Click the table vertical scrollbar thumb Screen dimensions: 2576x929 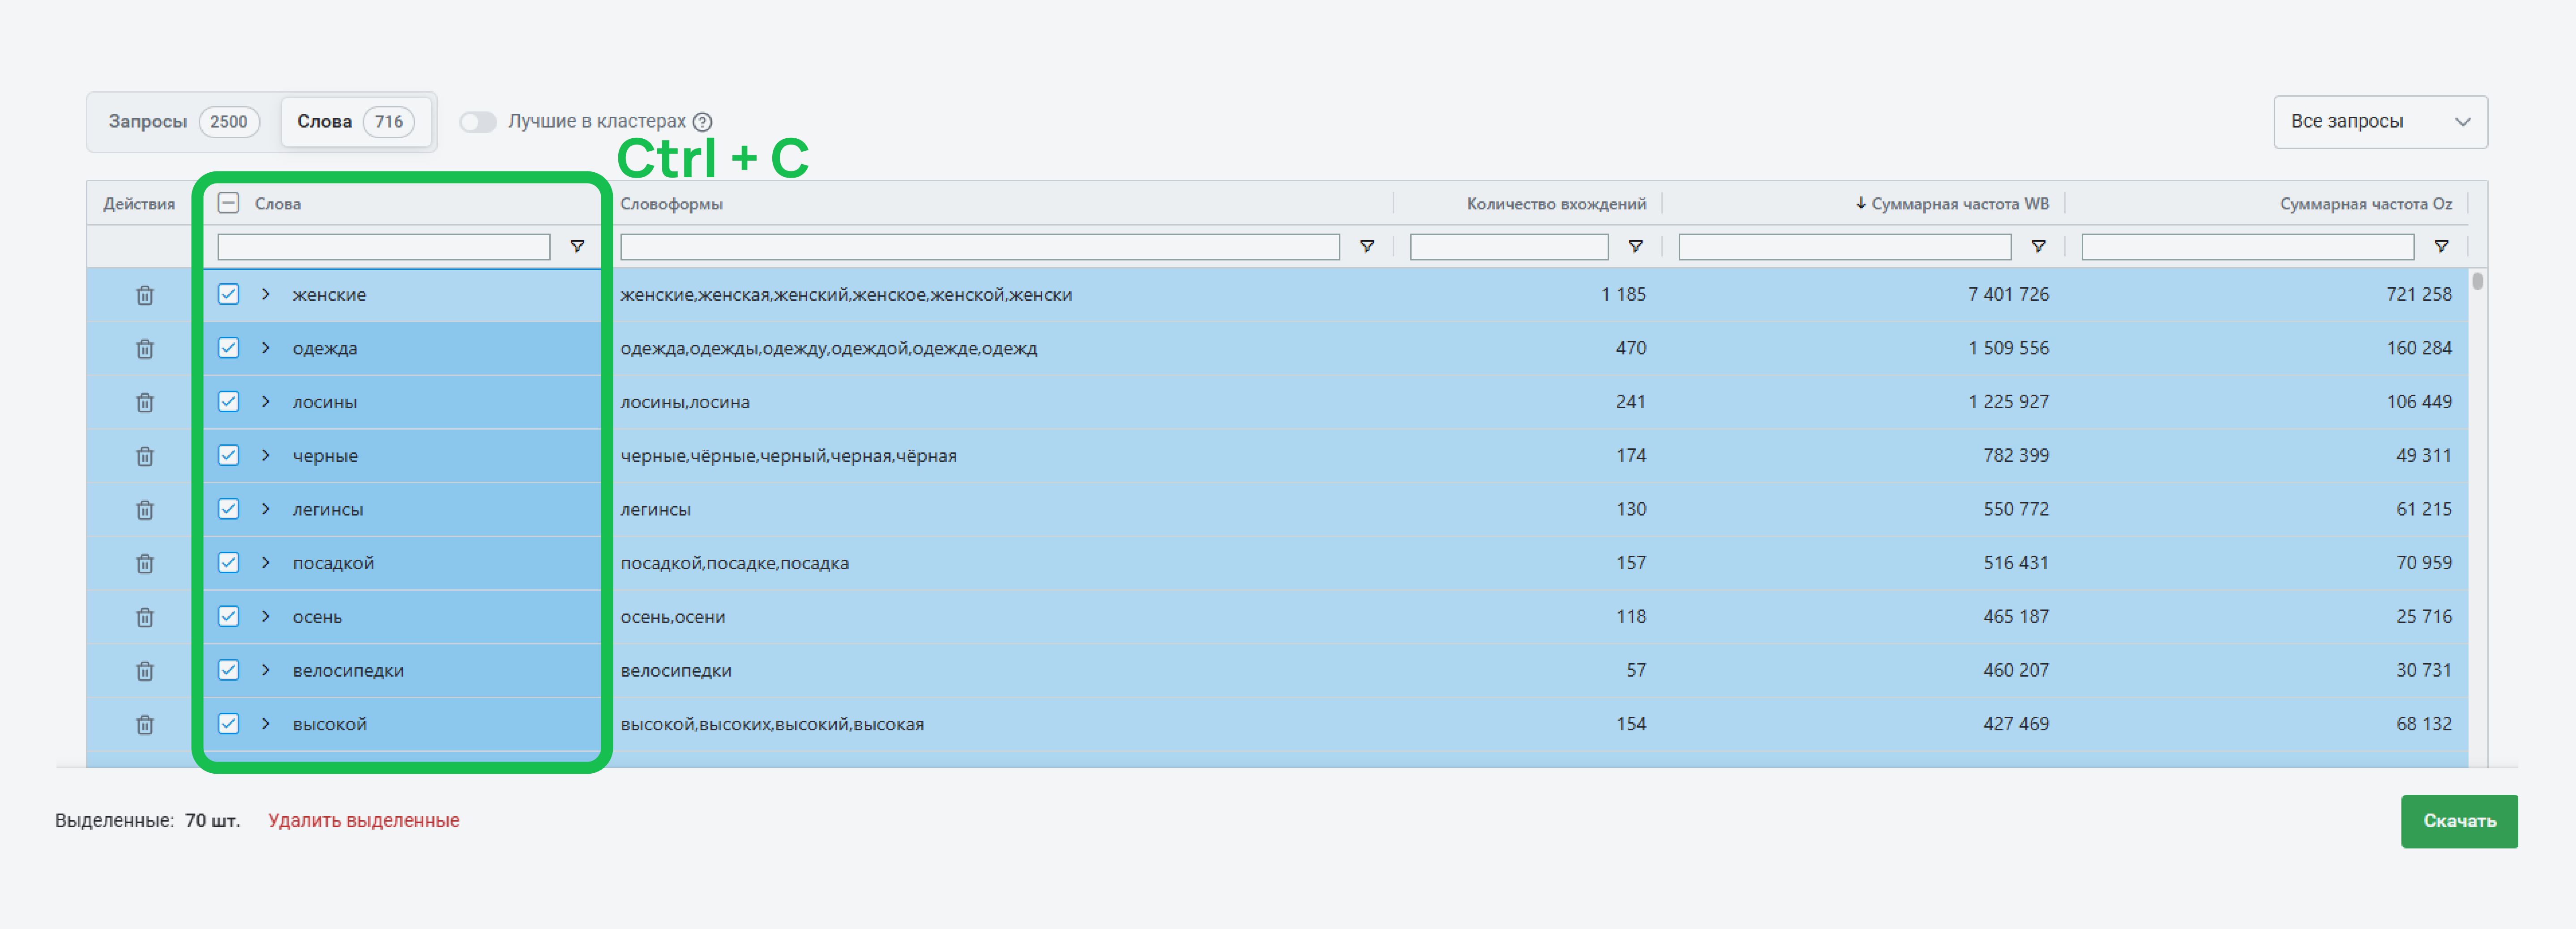(x=2478, y=281)
